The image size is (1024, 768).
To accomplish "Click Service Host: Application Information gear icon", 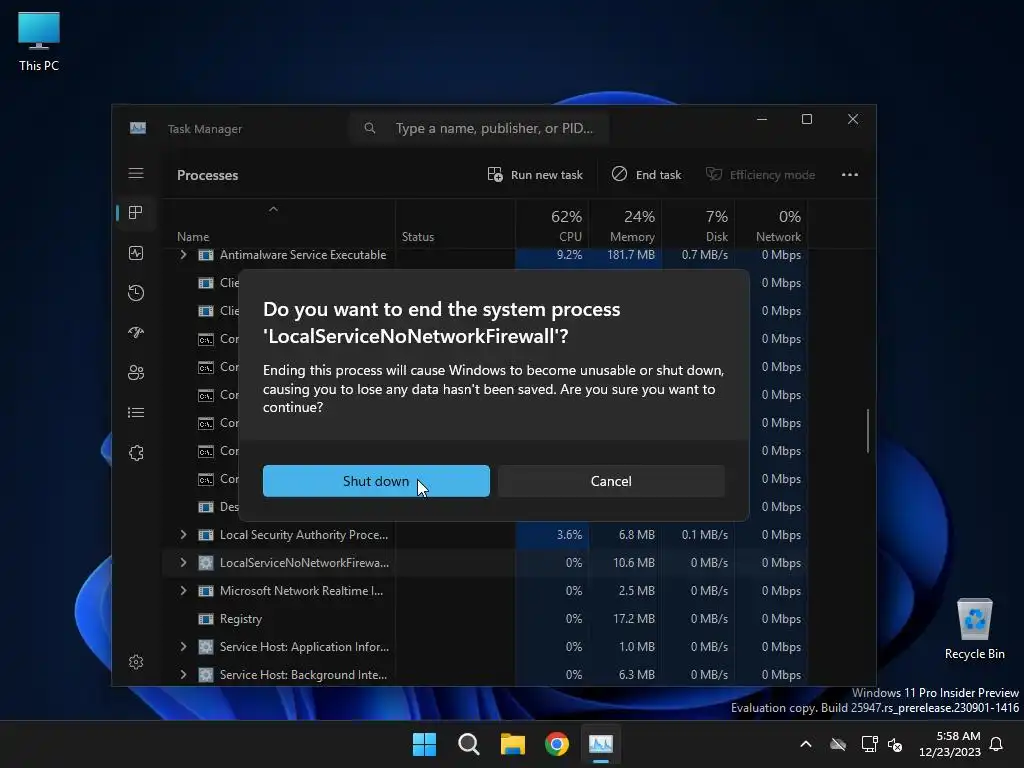I will 206,647.
